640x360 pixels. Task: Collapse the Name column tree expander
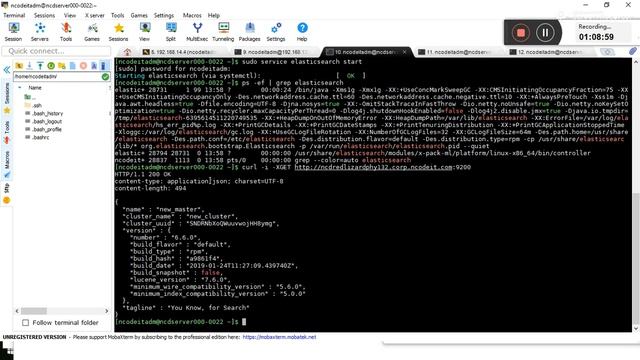pos(20,88)
